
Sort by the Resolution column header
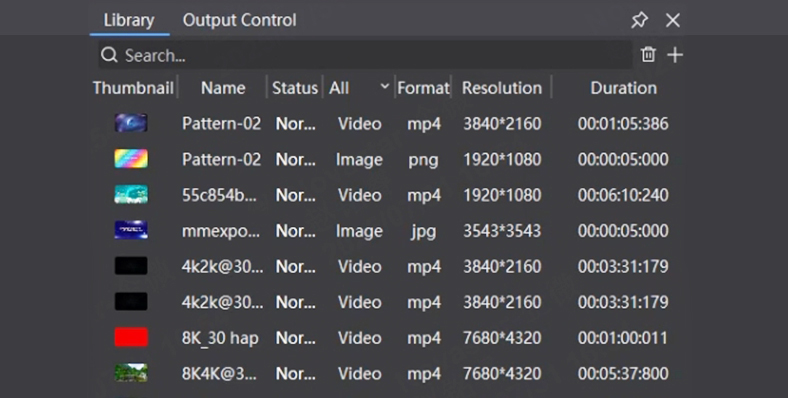502,88
